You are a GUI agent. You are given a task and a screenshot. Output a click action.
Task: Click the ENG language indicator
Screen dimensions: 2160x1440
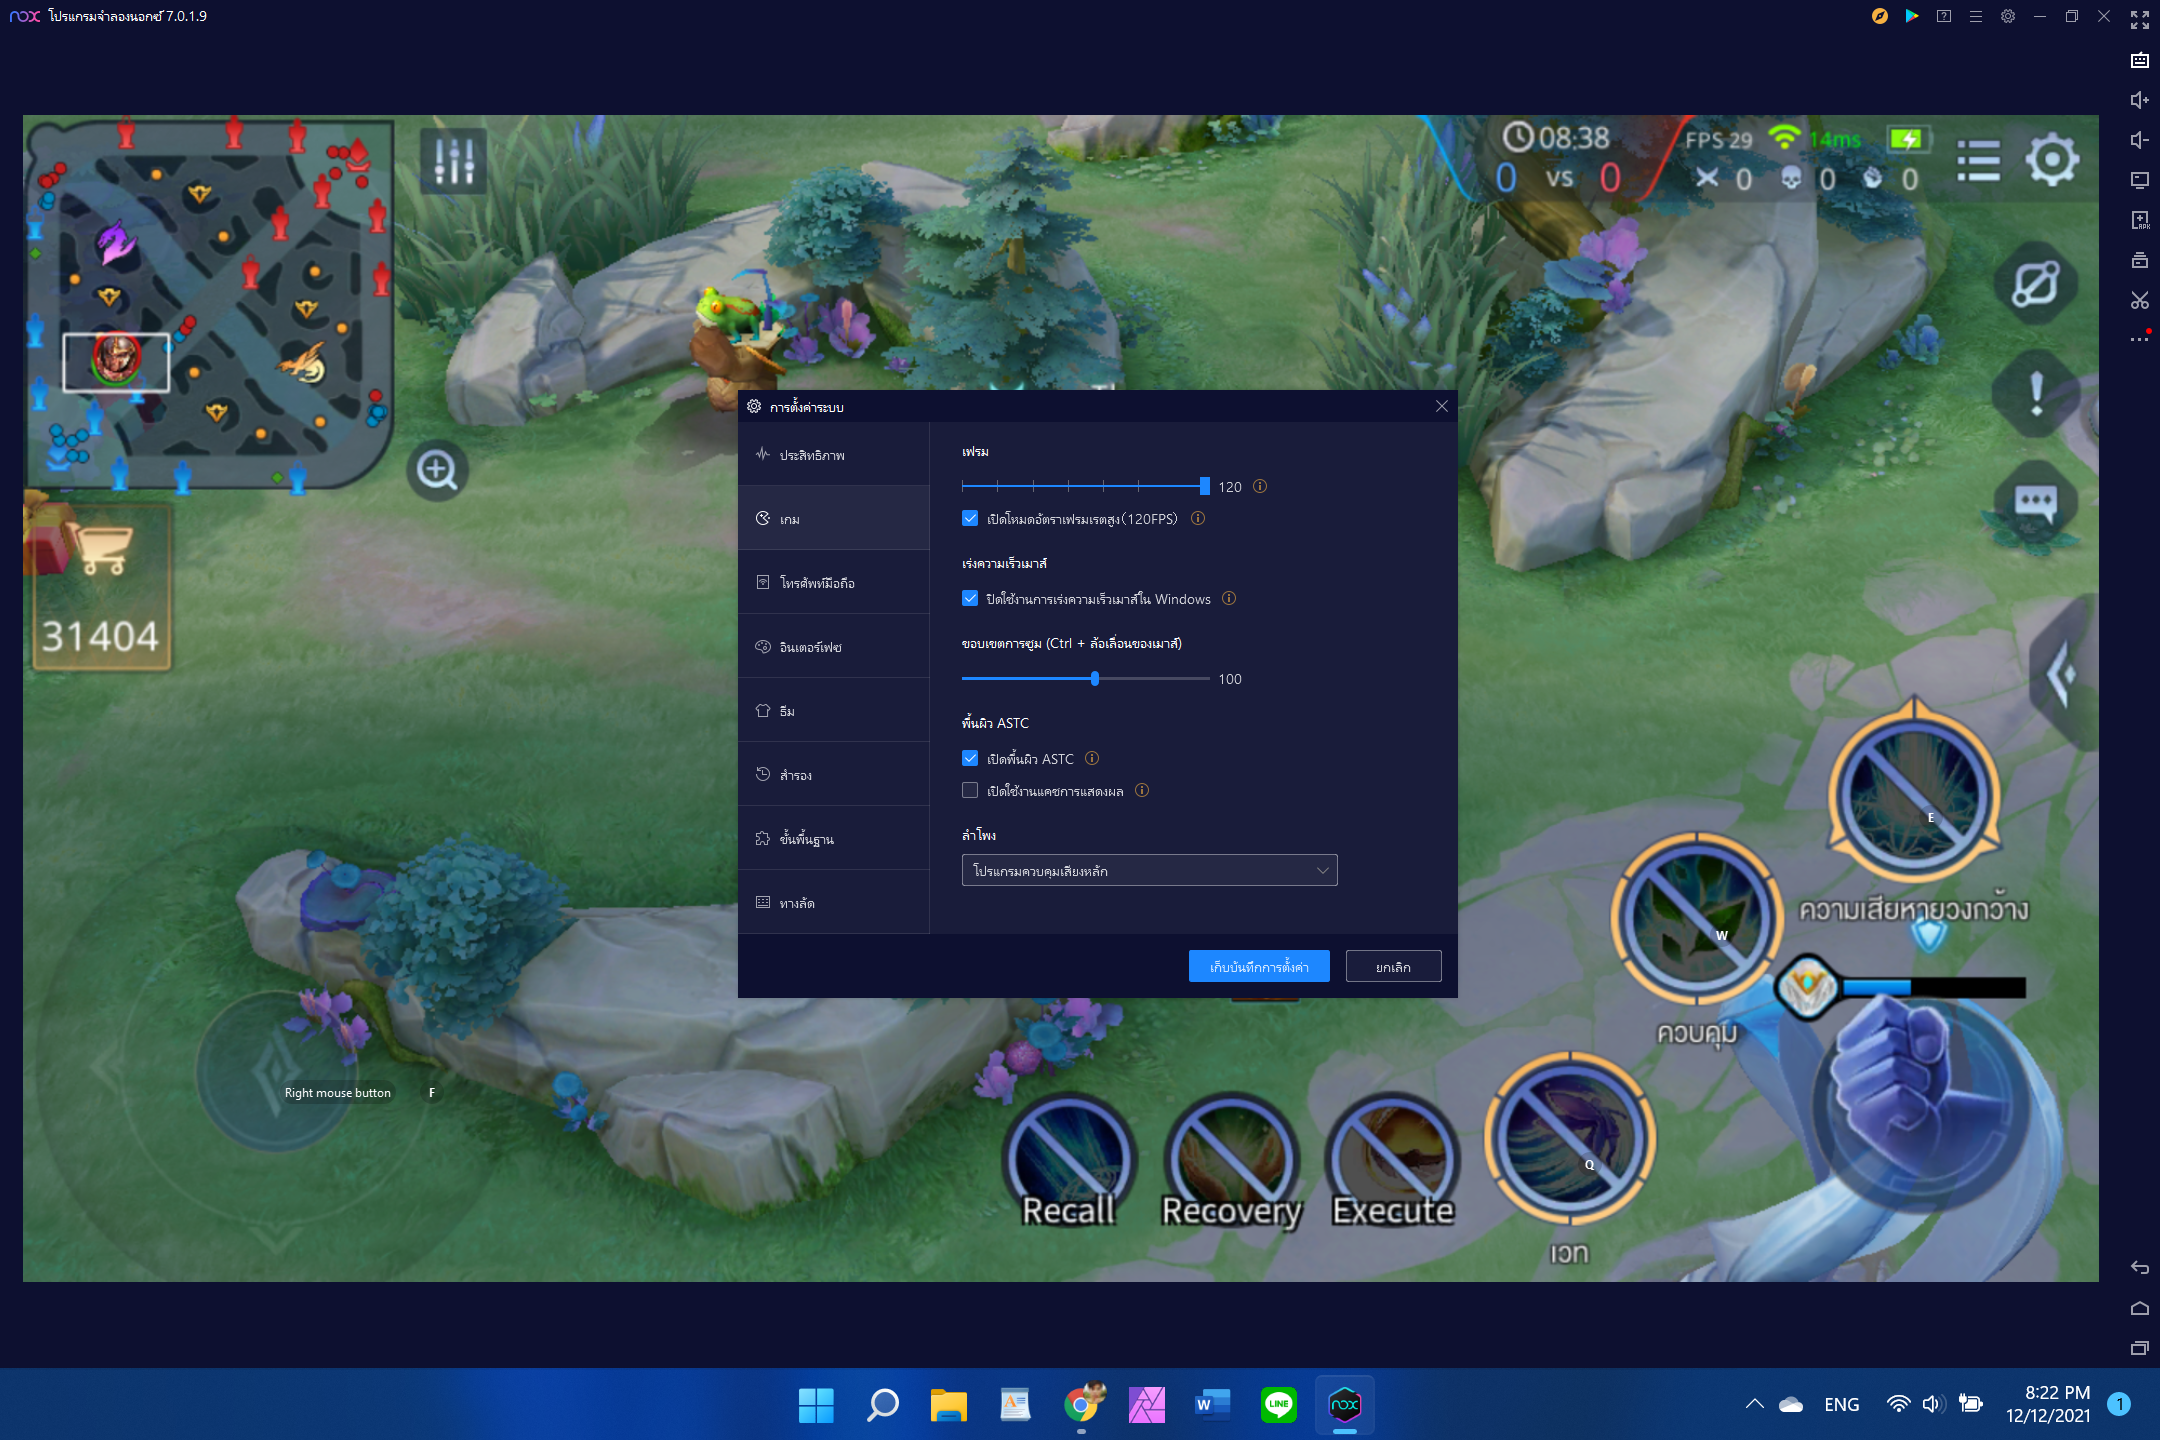[x=1841, y=1404]
